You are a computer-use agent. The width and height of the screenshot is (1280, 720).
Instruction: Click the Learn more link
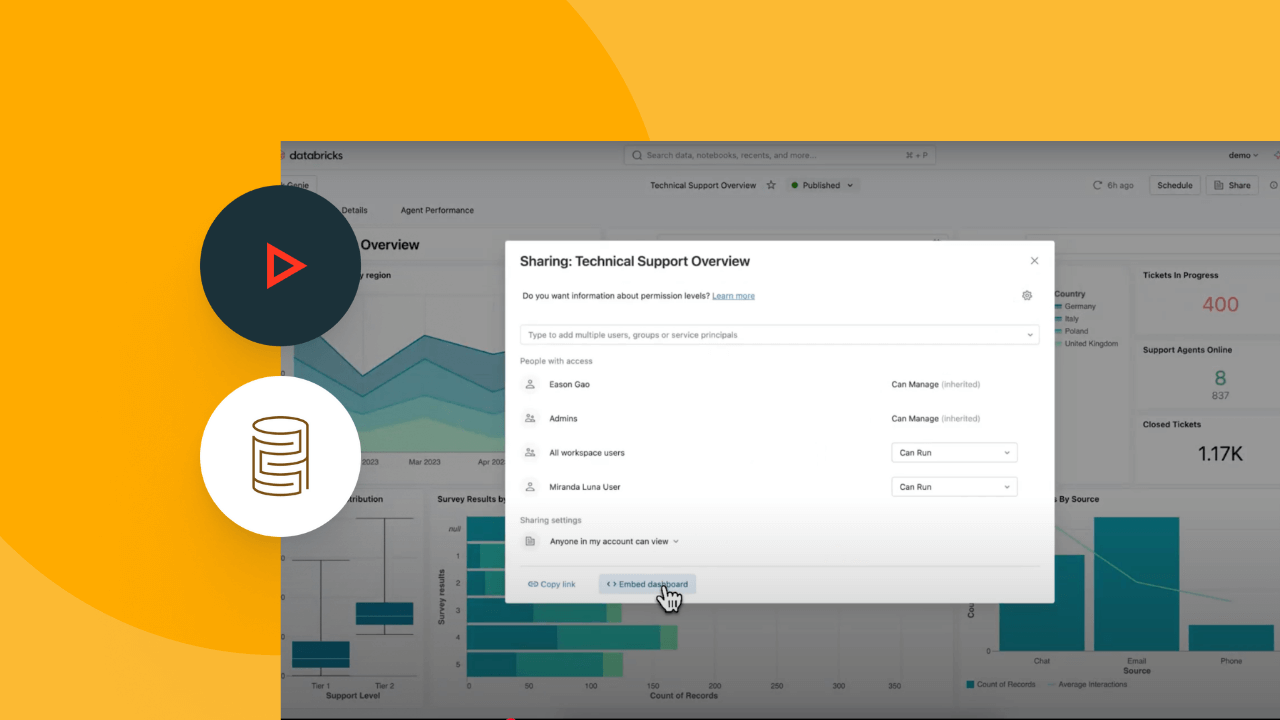733,296
